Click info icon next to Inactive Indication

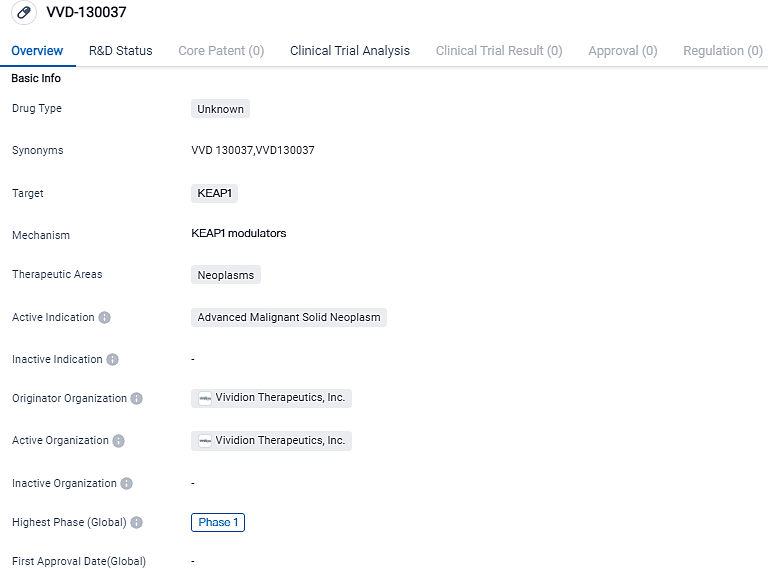[x=113, y=360]
